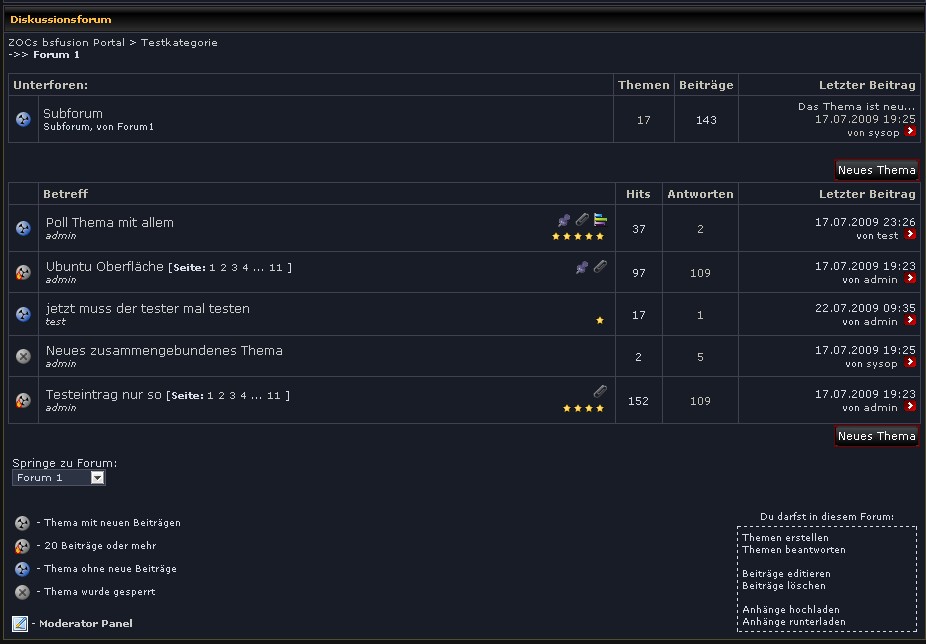Click the Subforum status icon
Screen dimensions: 926x644
[24, 120]
